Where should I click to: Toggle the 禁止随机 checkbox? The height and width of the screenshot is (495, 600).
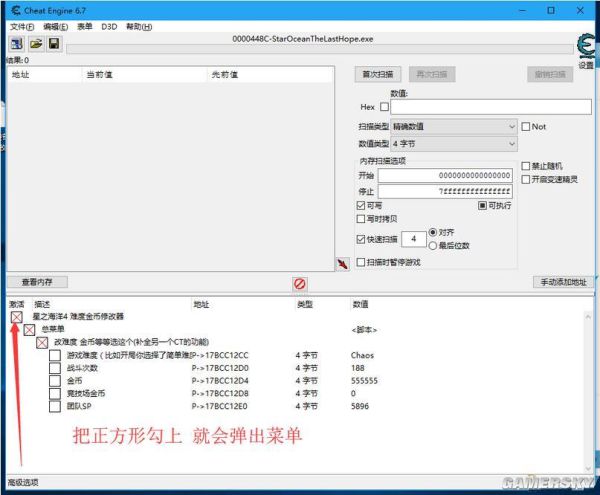526,166
